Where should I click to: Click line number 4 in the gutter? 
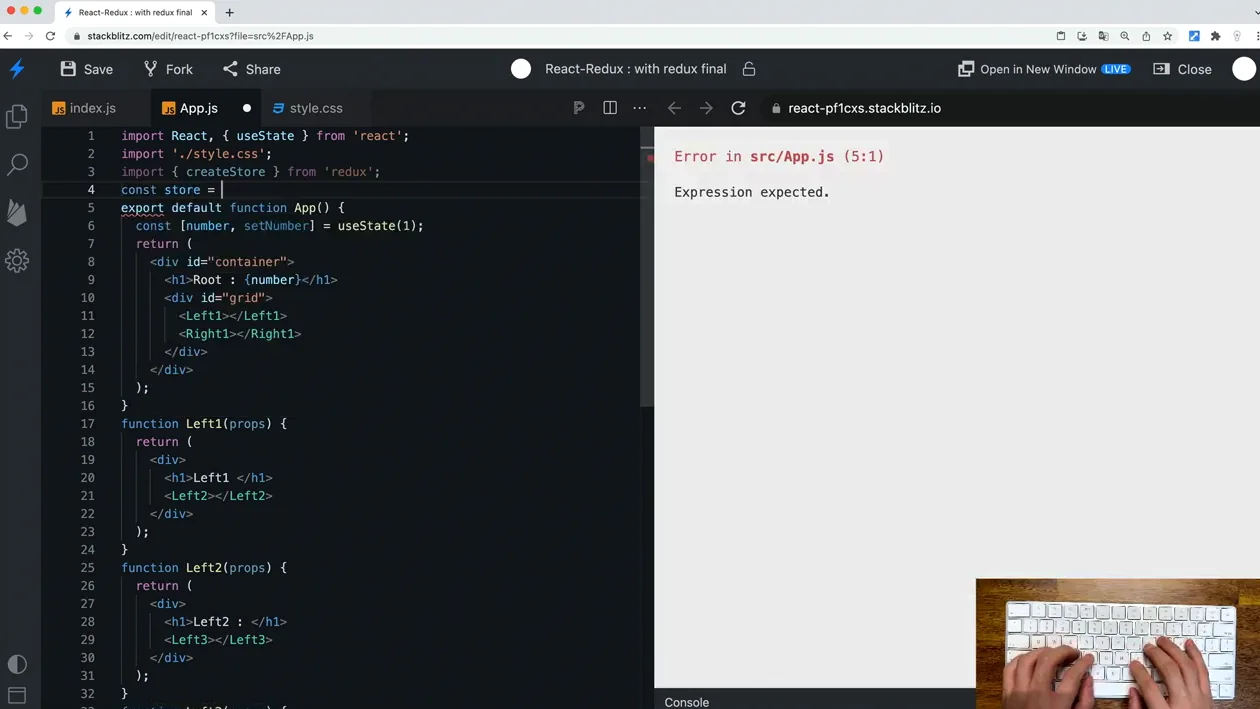point(91,189)
